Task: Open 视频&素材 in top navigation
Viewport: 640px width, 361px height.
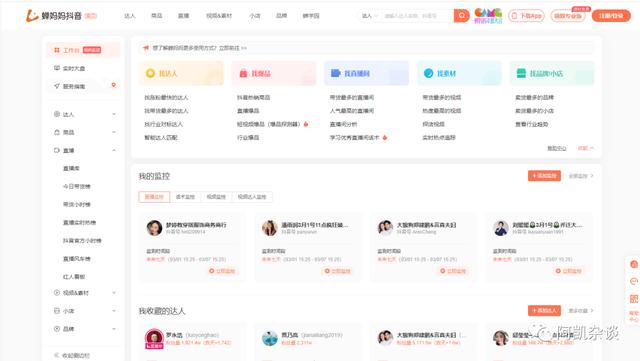Action: pyautogui.click(x=219, y=16)
